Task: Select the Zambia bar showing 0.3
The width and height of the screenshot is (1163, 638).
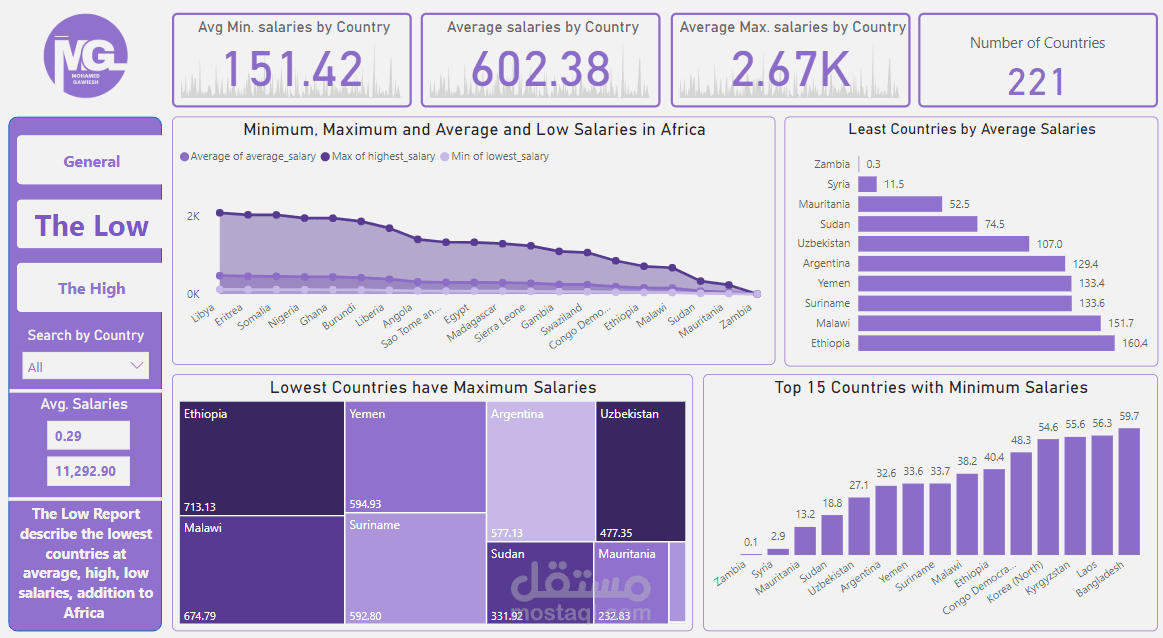Action: (x=859, y=164)
